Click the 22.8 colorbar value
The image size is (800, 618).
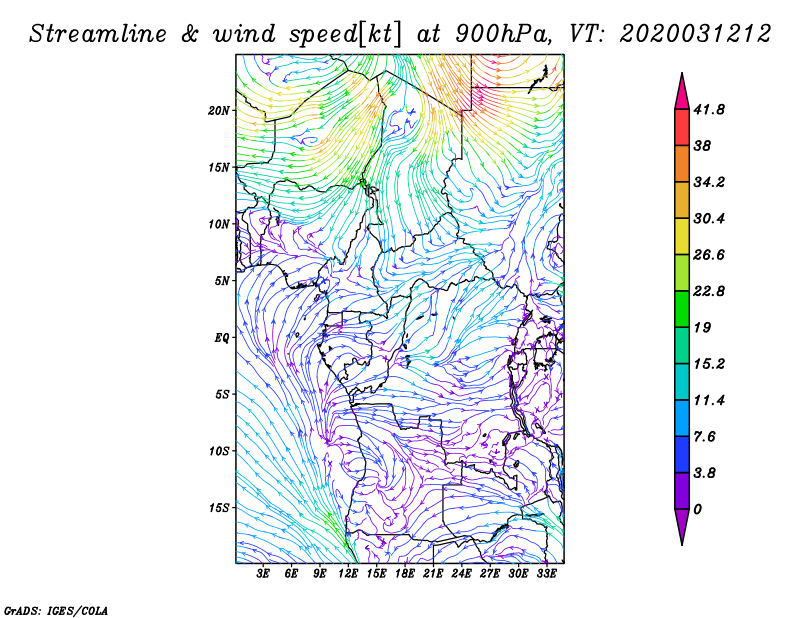(x=709, y=291)
